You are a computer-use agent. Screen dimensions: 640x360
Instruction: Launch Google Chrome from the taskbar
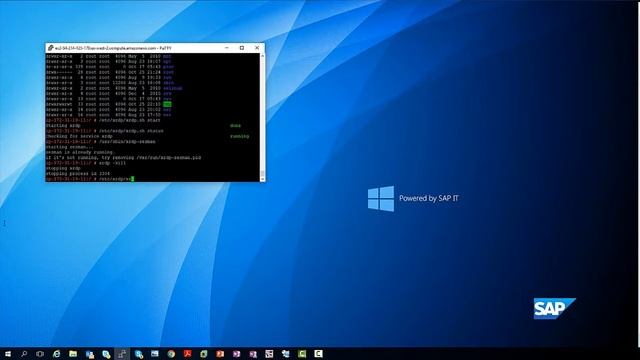point(171,354)
